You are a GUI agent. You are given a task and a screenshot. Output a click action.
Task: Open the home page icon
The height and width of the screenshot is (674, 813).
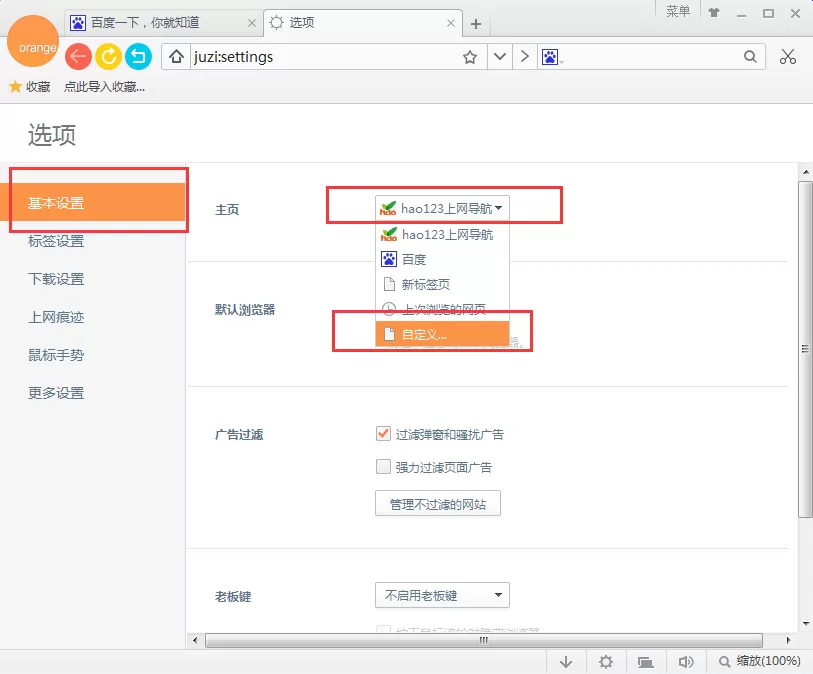(x=176, y=57)
